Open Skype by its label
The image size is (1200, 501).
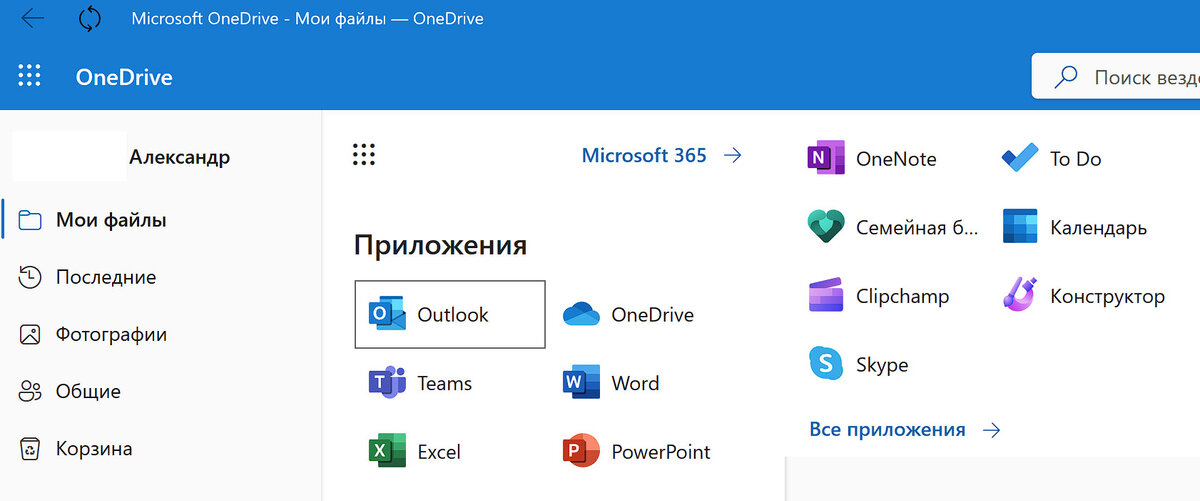point(882,365)
